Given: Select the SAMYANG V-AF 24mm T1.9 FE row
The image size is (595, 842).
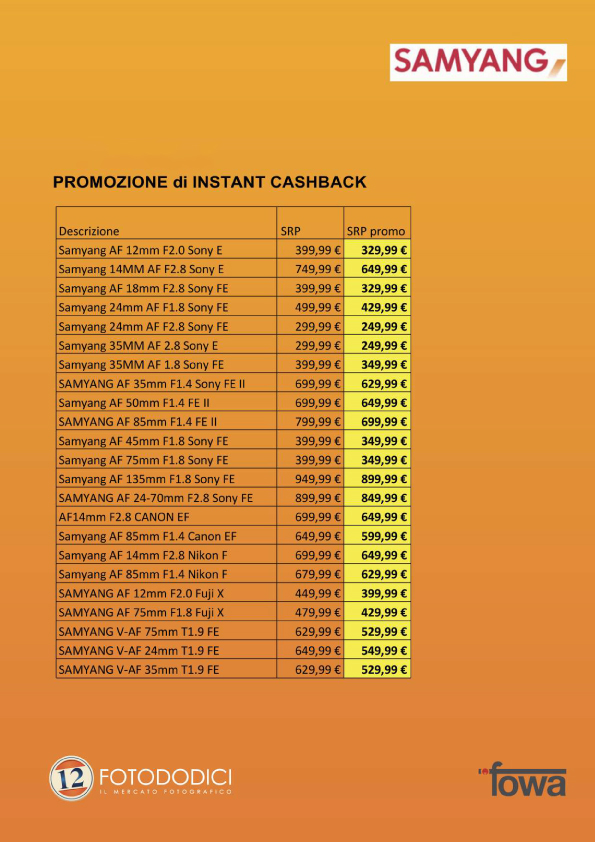Looking at the screenshot, I should [234, 650].
